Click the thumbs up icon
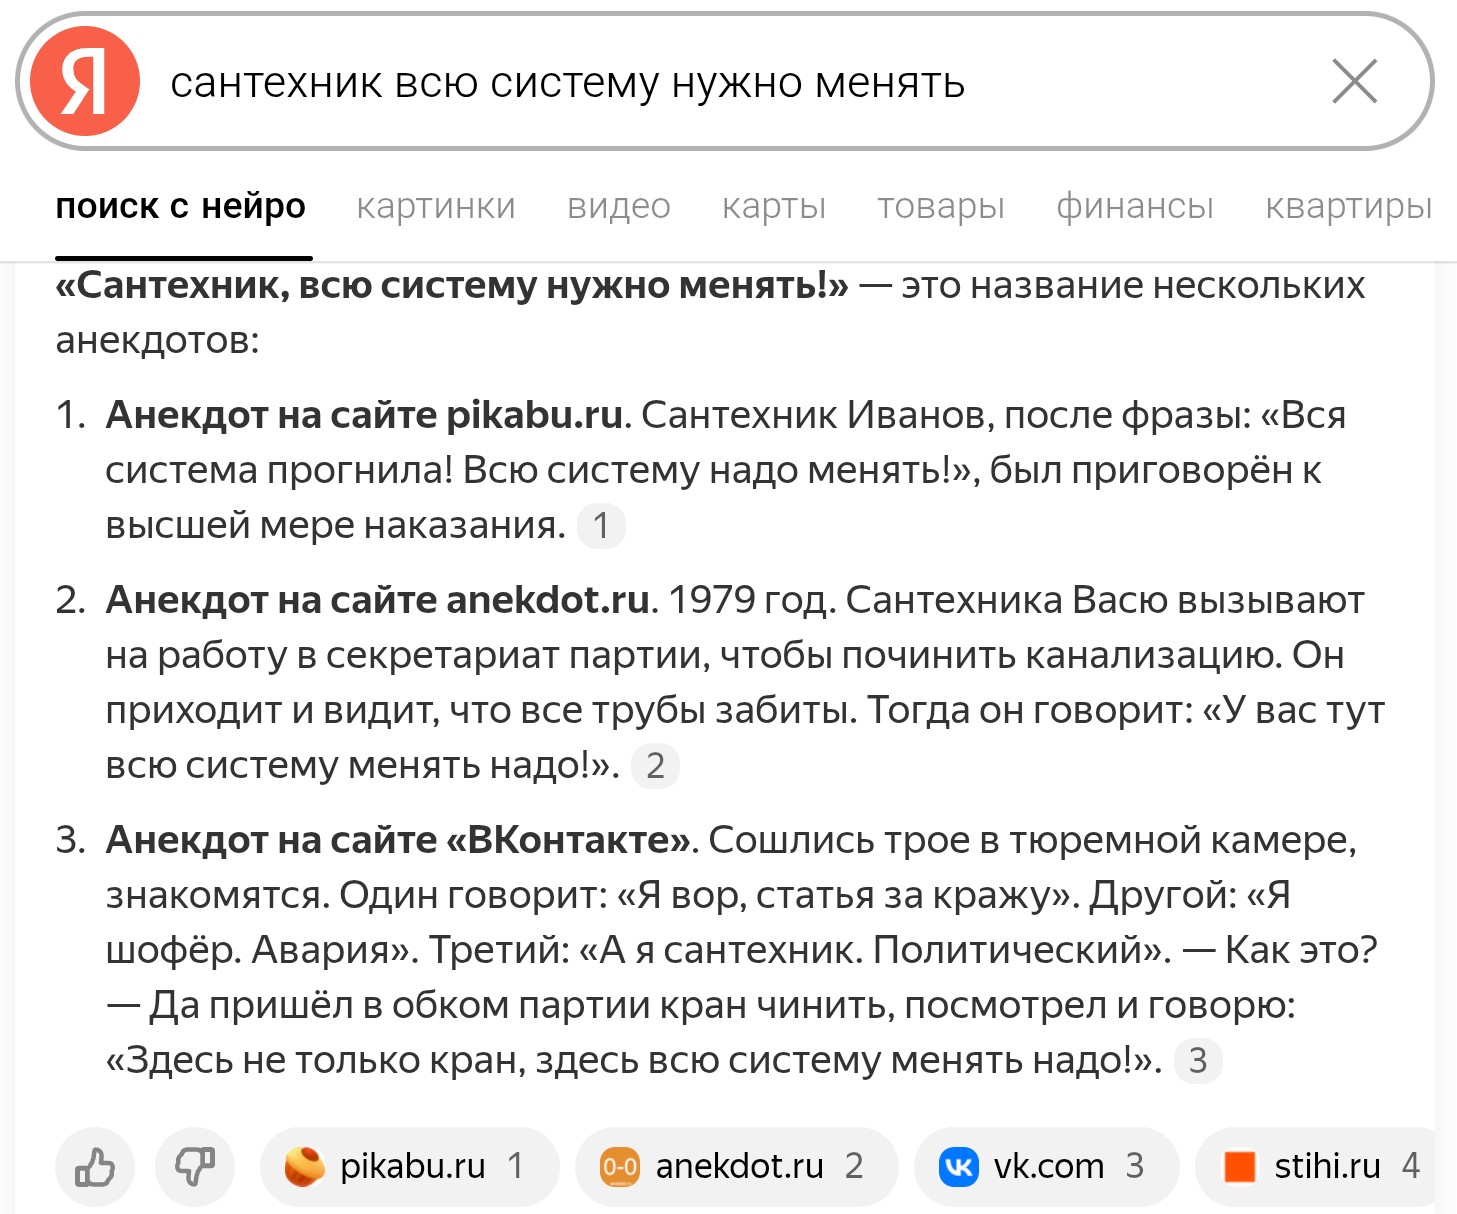 [95, 1166]
